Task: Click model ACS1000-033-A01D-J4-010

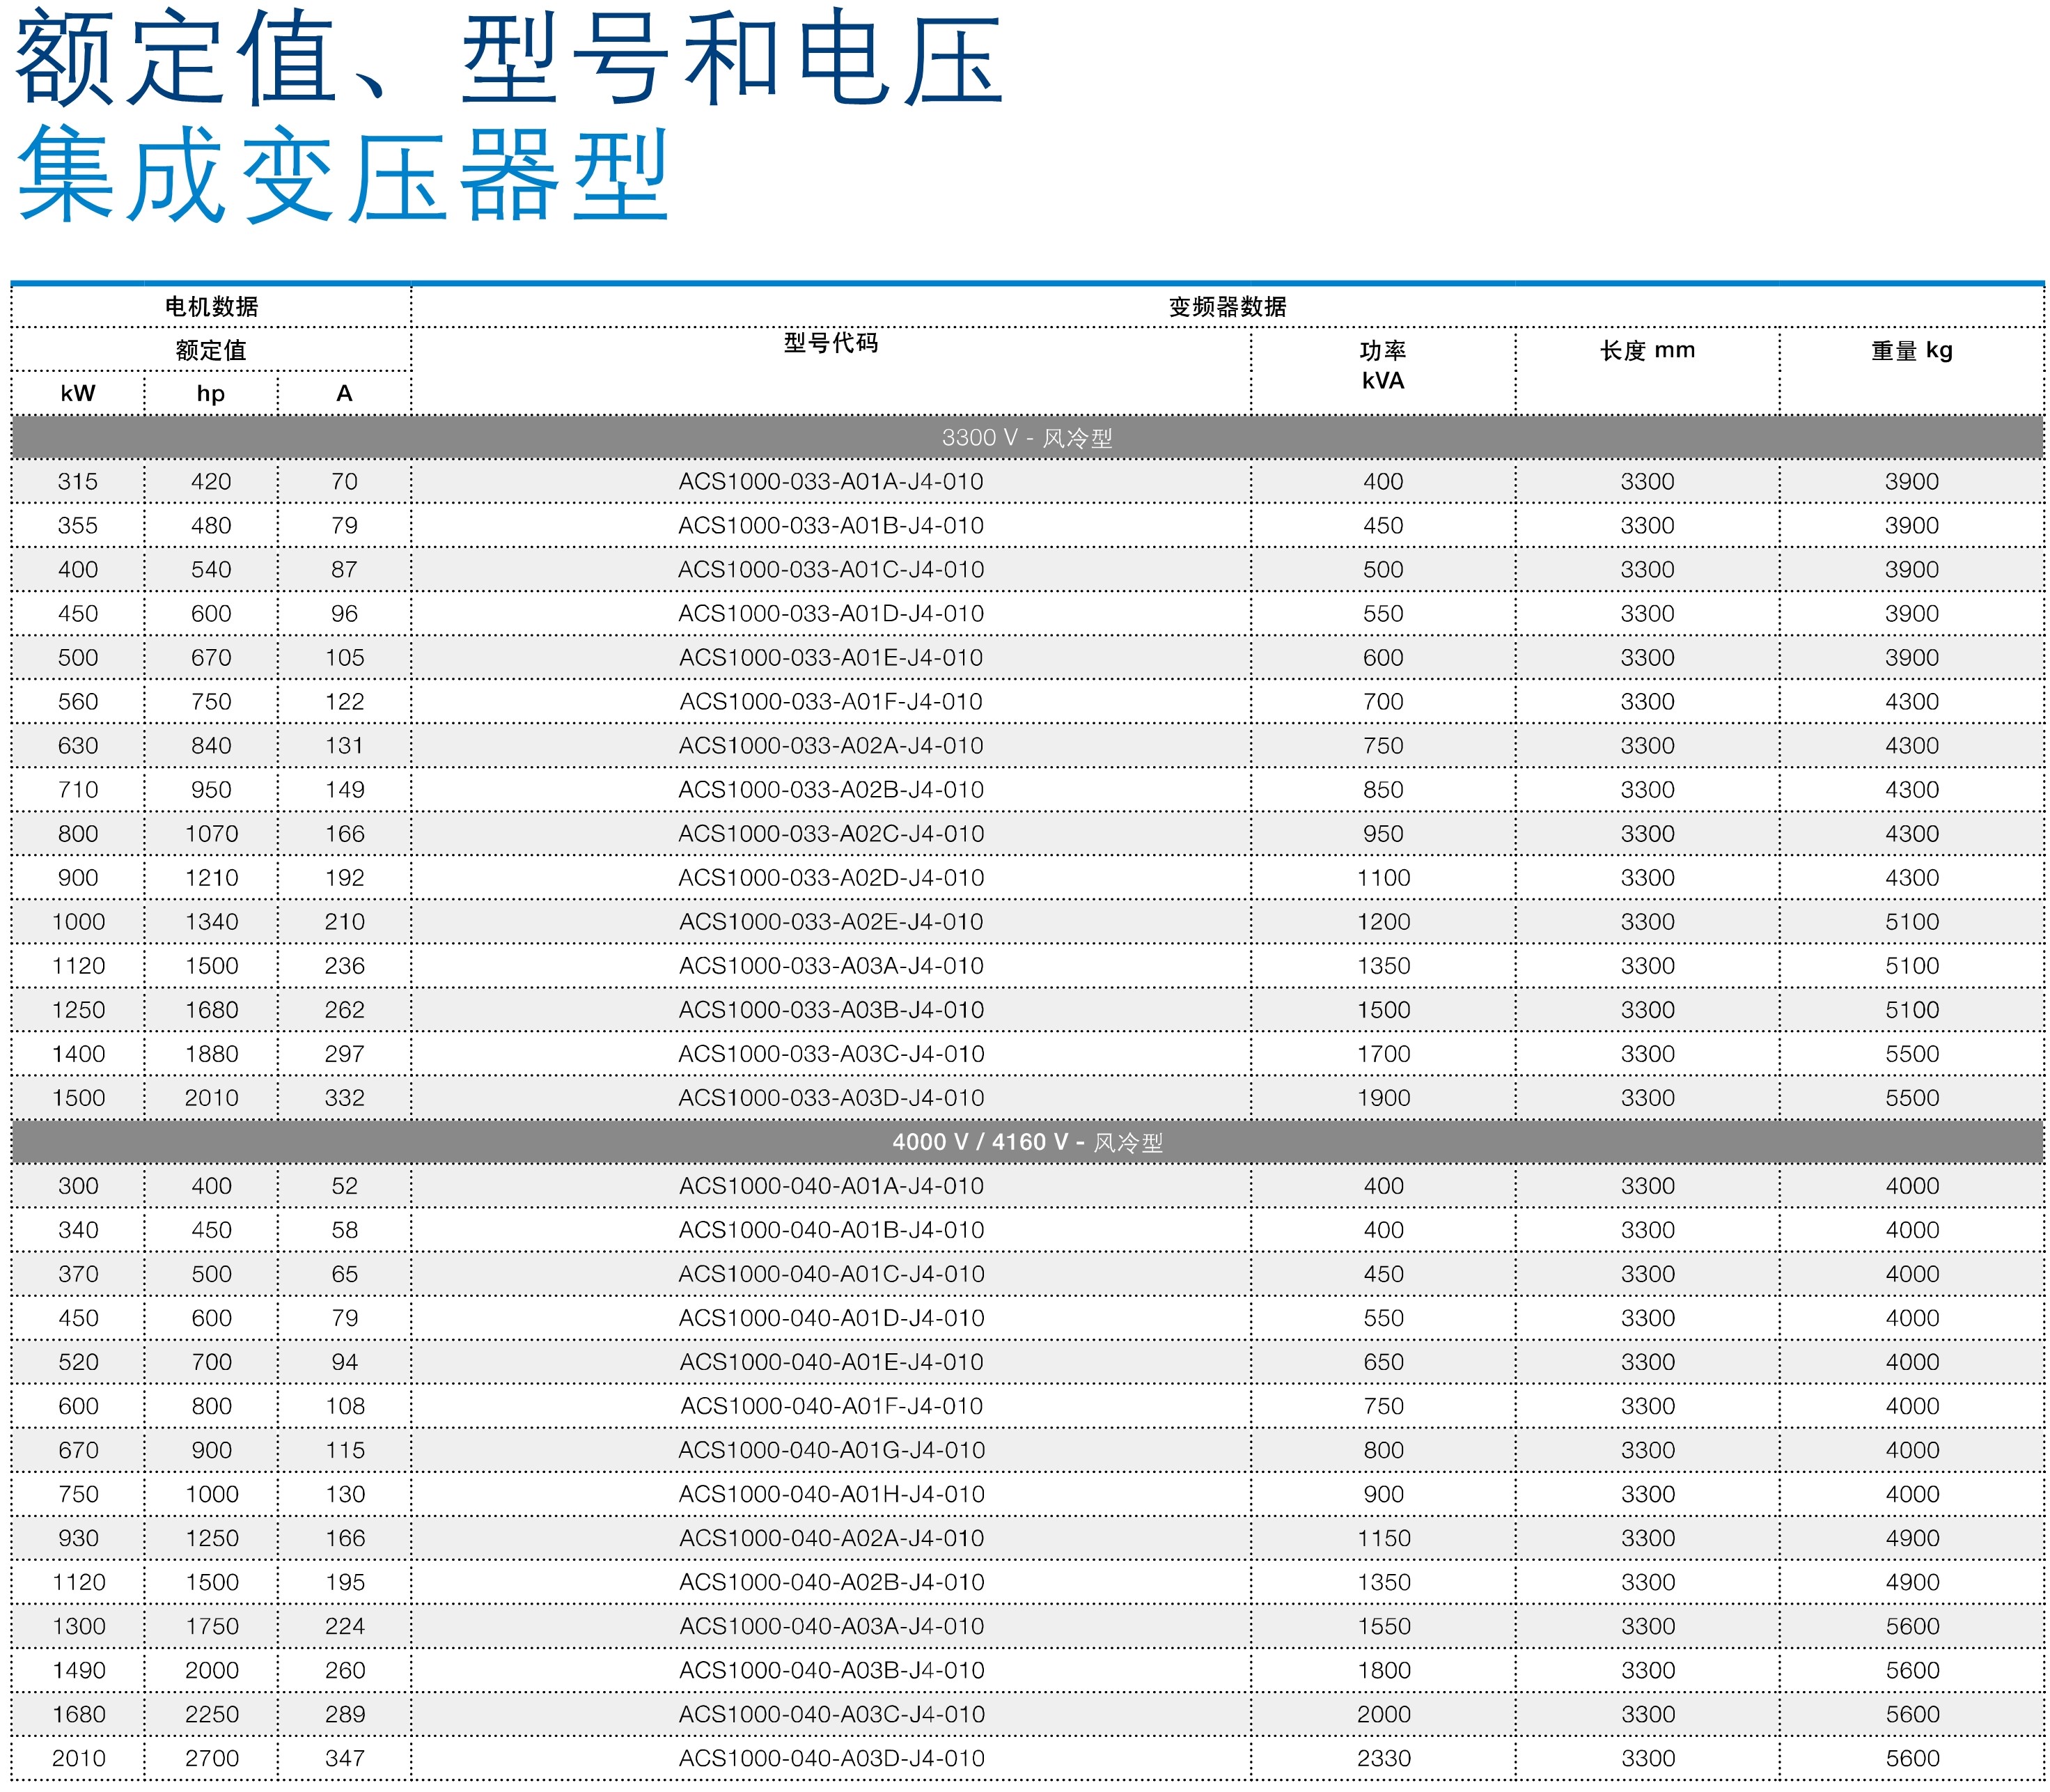Action: tap(831, 614)
